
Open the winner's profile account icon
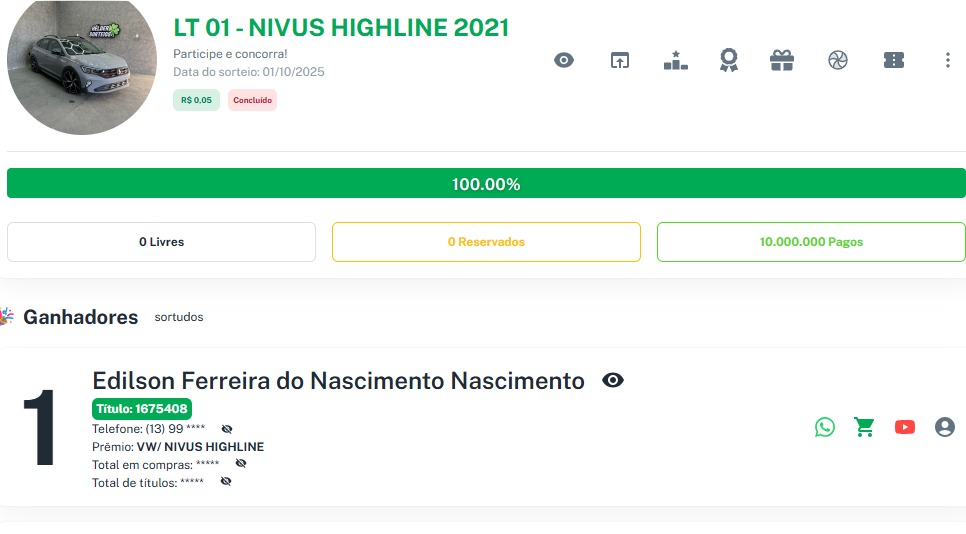945,427
